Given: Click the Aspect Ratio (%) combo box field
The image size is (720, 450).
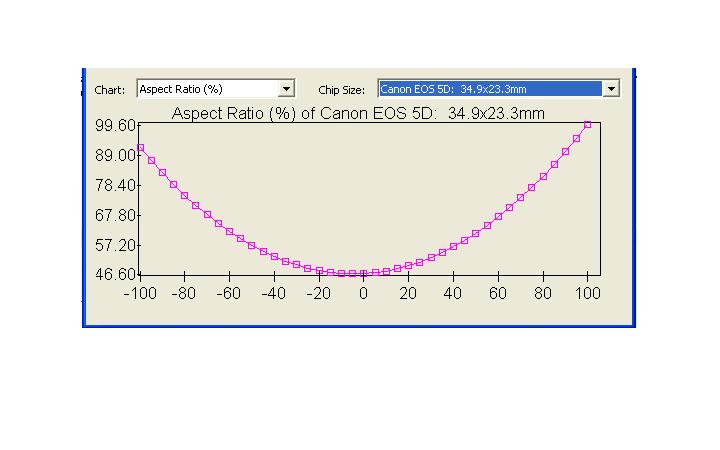Looking at the screenshot, I should [x=216, y=89].
